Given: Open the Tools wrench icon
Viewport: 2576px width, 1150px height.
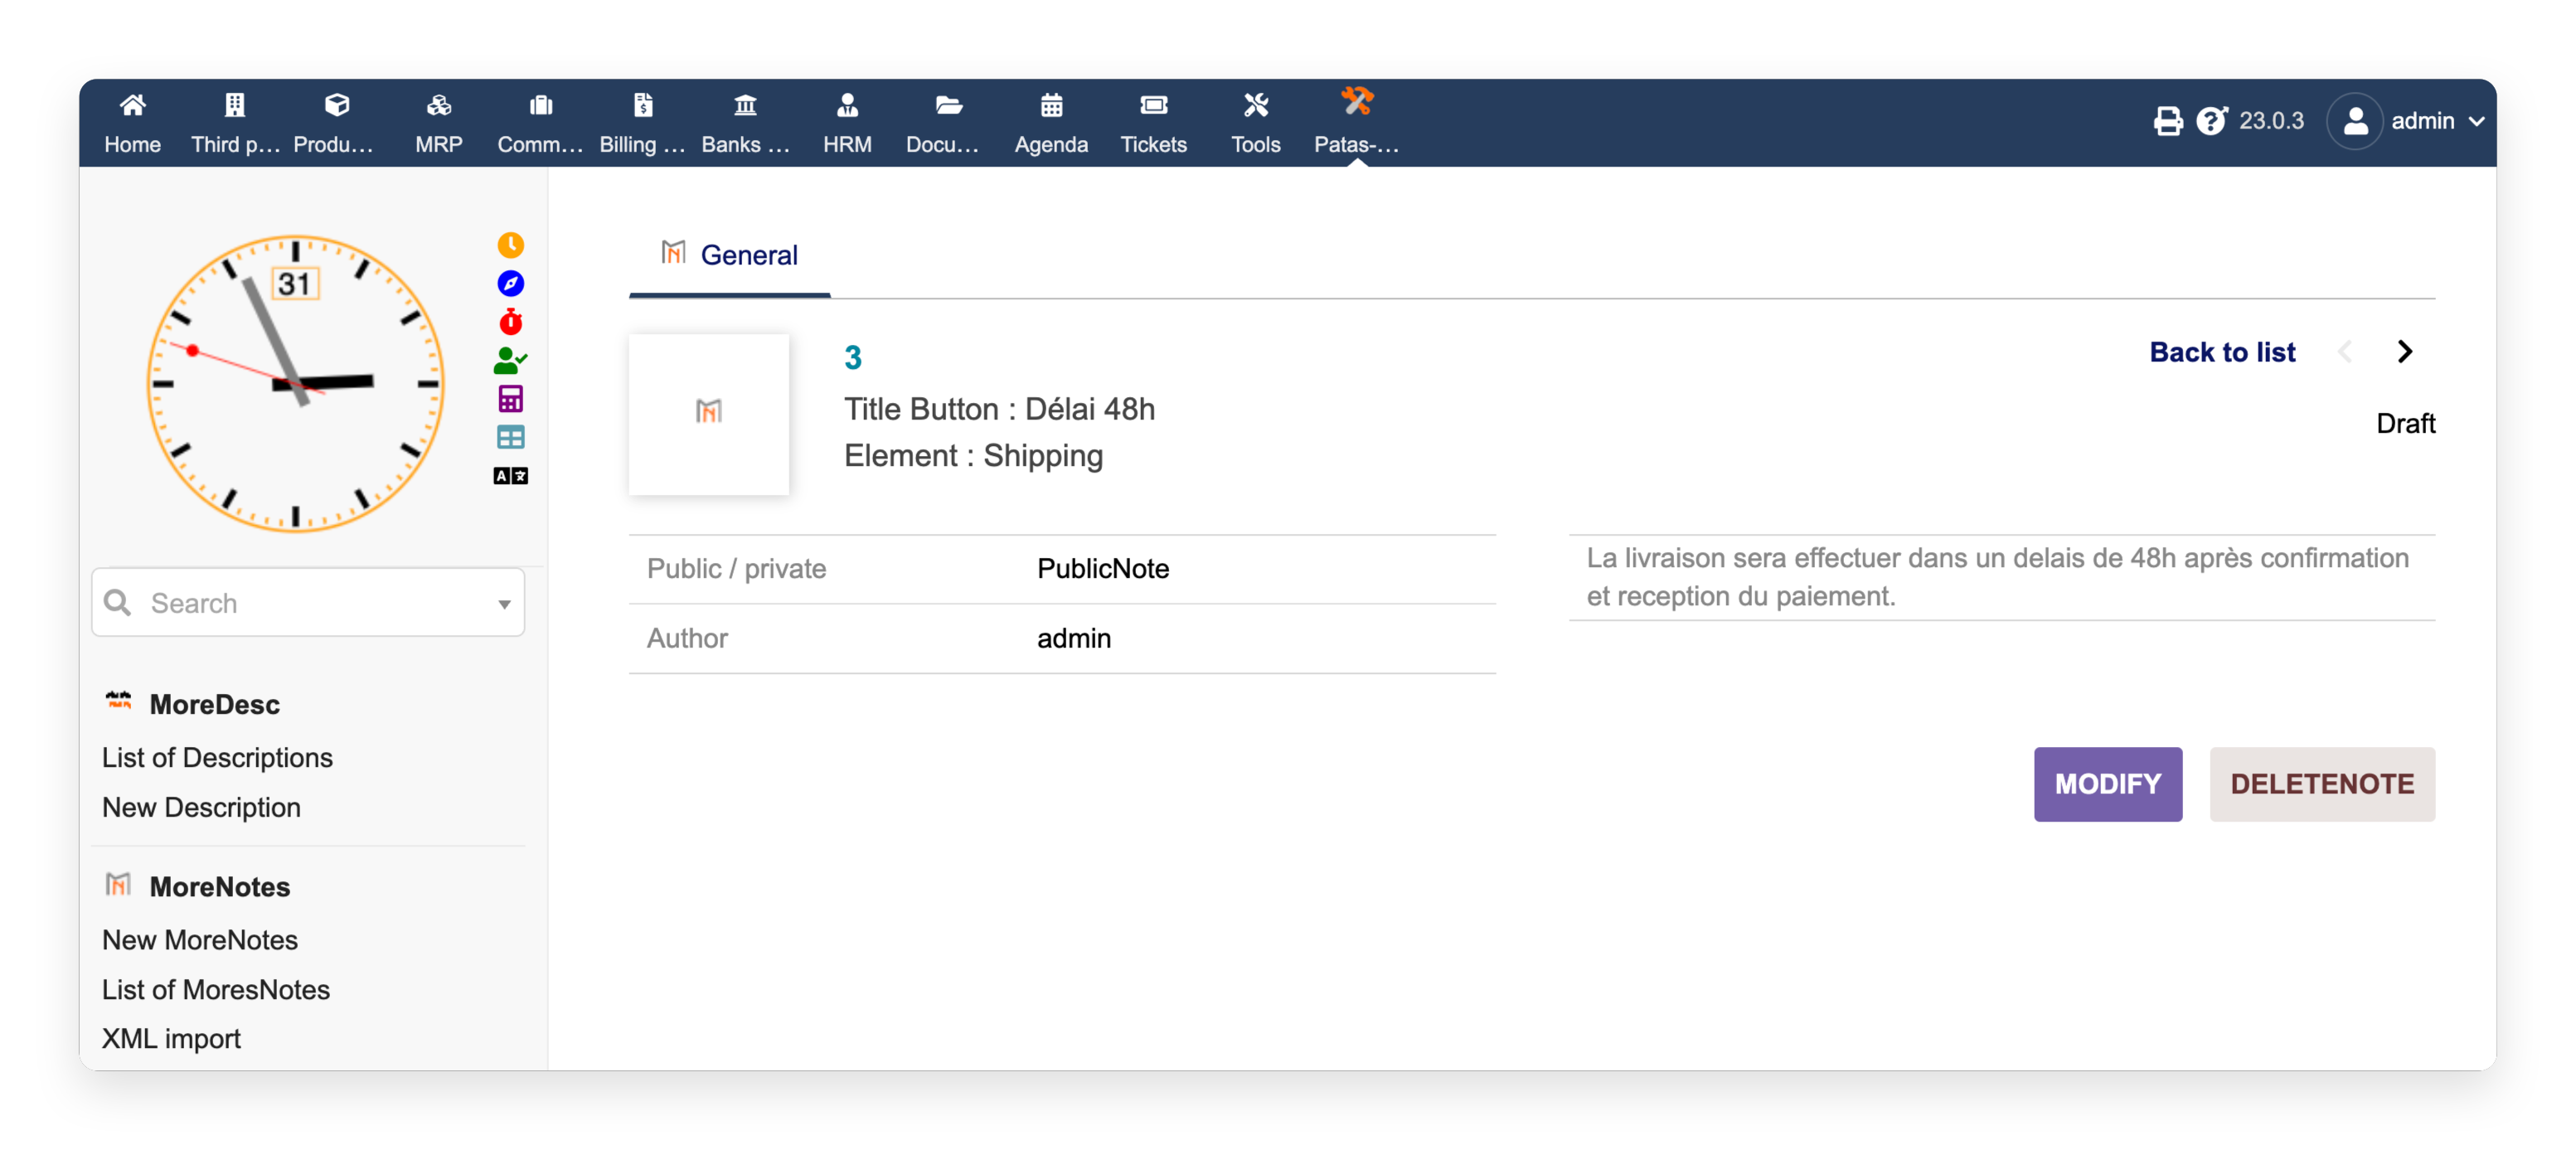Looking at the screenshot, I should tap(1255, 105).
